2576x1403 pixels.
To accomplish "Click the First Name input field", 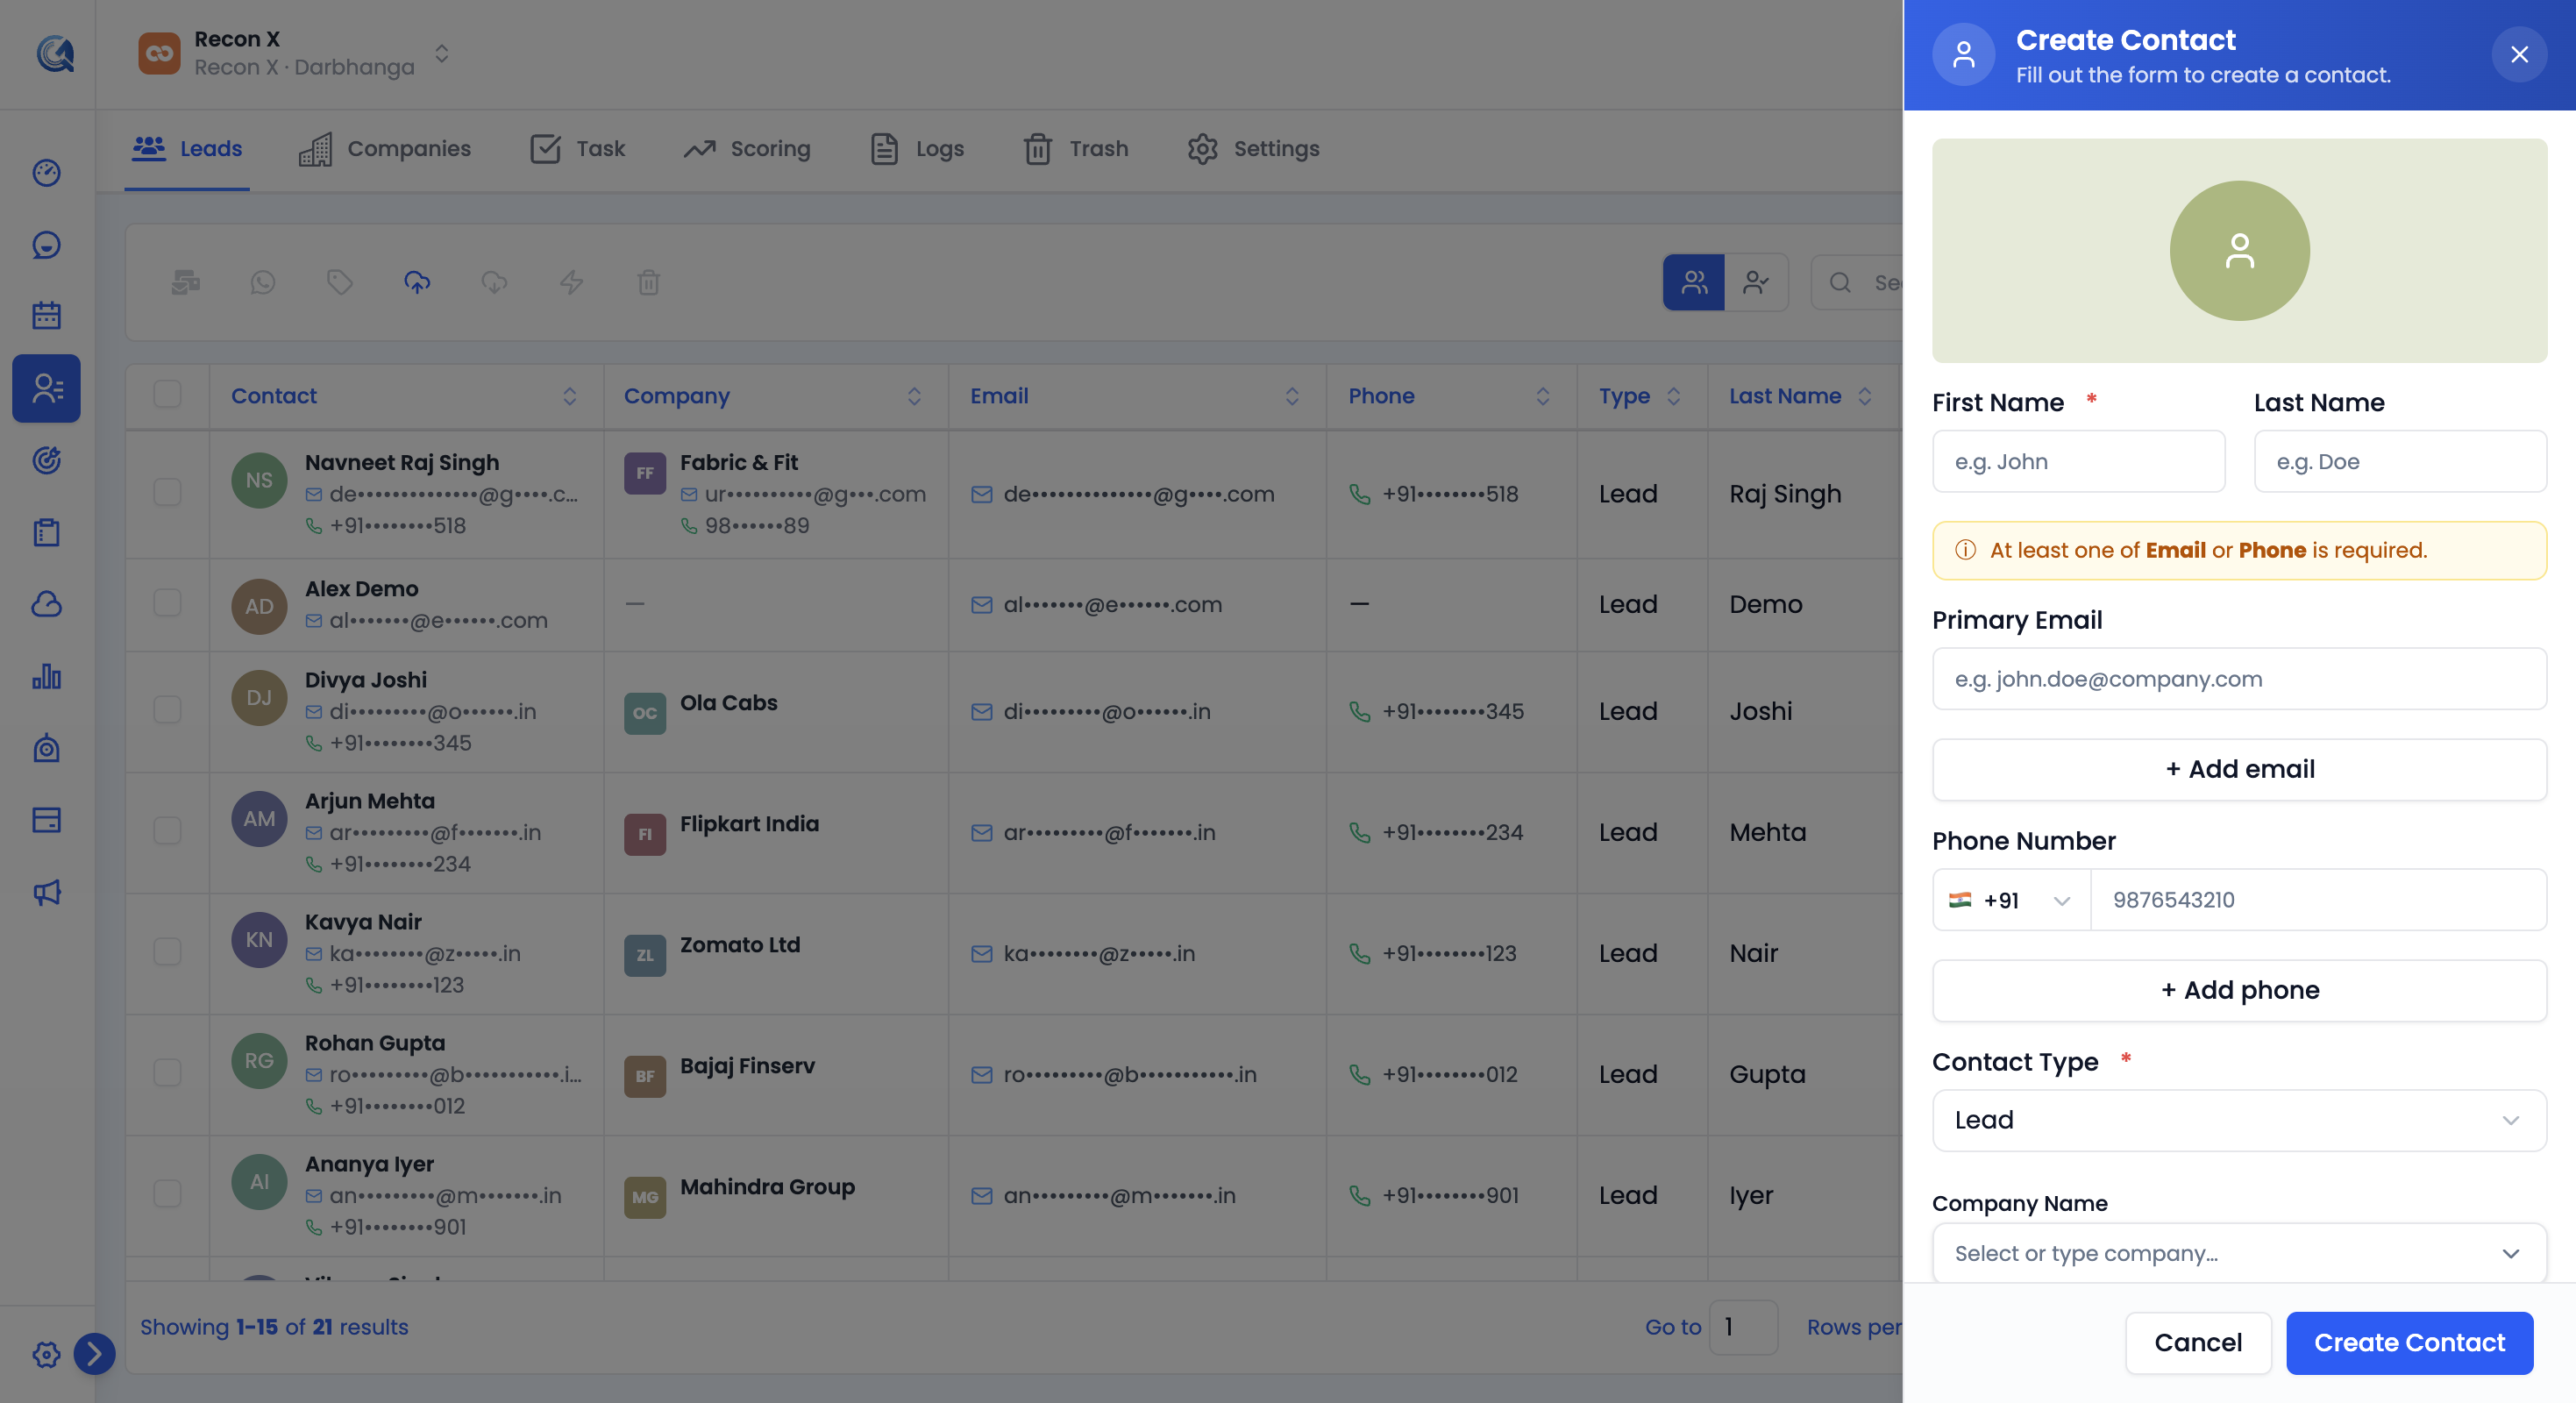I will point(2078,461).
